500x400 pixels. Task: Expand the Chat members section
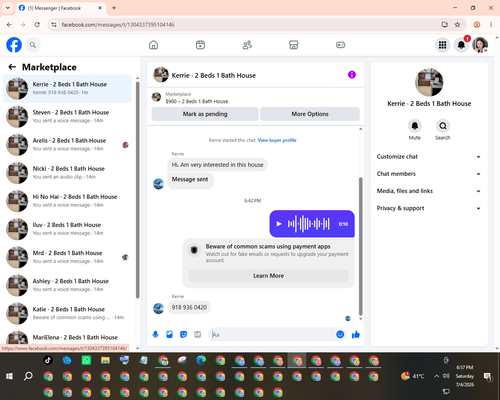click(429, 174)
